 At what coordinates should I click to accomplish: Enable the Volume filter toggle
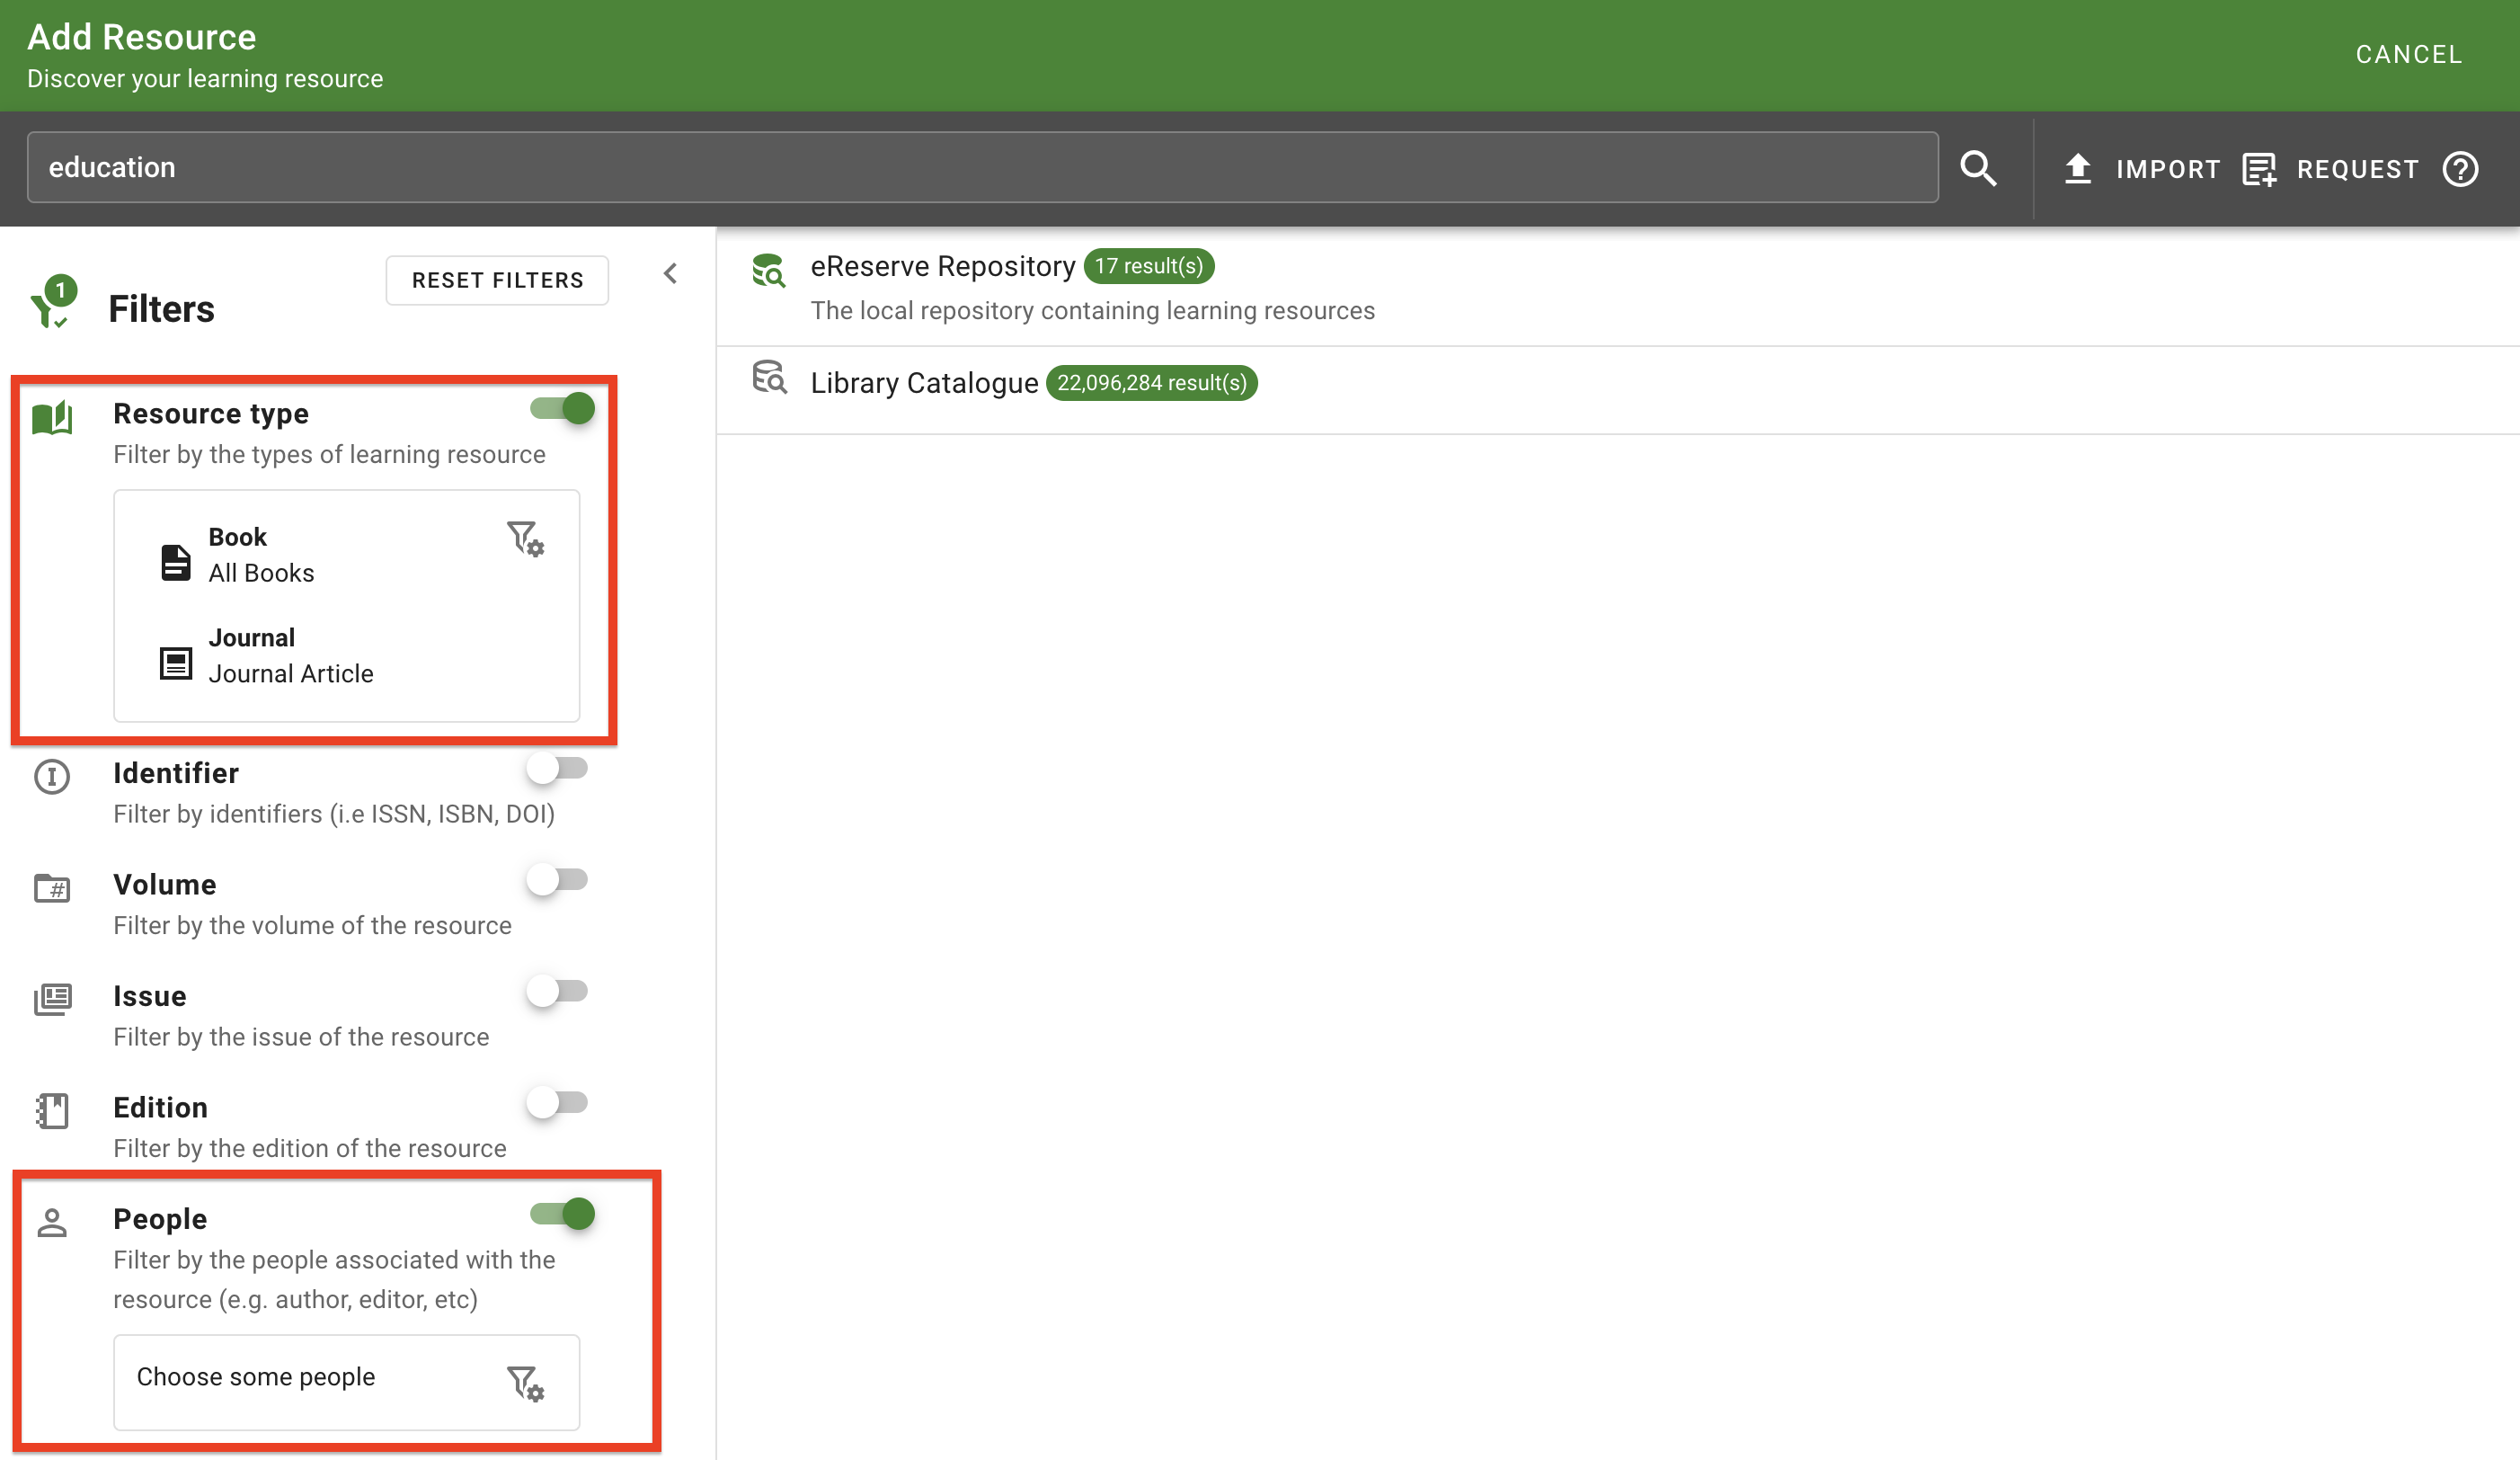pos(560,879)
